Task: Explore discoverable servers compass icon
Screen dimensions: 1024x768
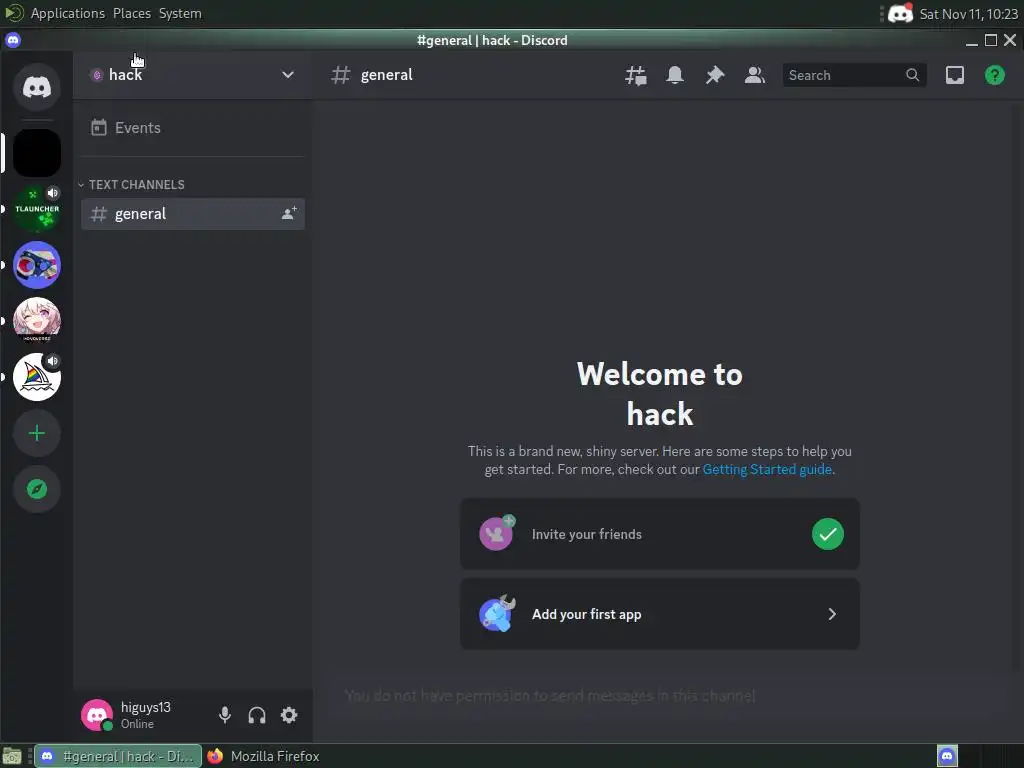Action: tap(37, 489)
